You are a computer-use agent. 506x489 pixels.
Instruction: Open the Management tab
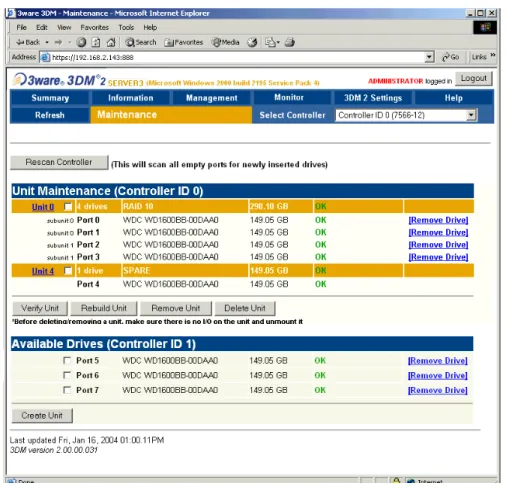point(212,98)
